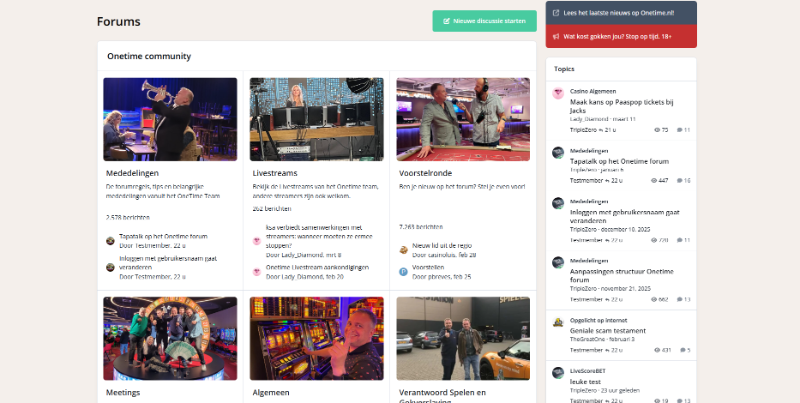
Task: Click avatar of 'Geniale scam testament' topic
Action: point(558,322)
